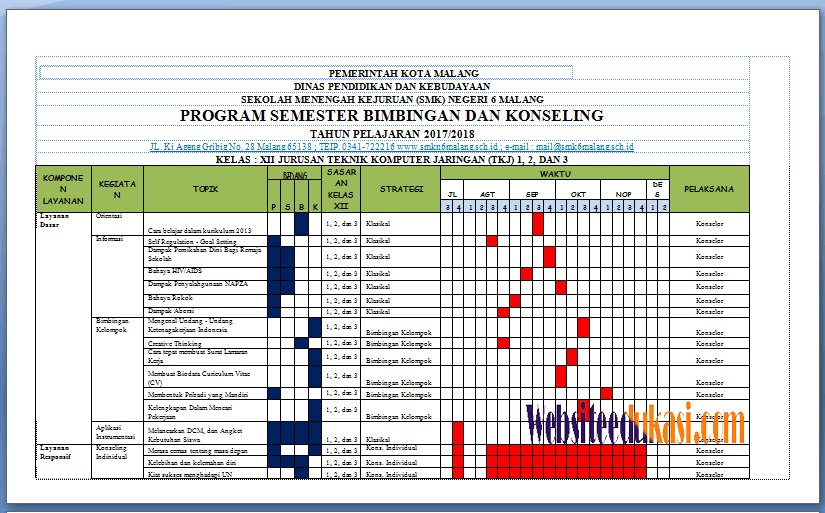Select the "Aplikasi Instrumentasi" activity cell

pos(115,432)
